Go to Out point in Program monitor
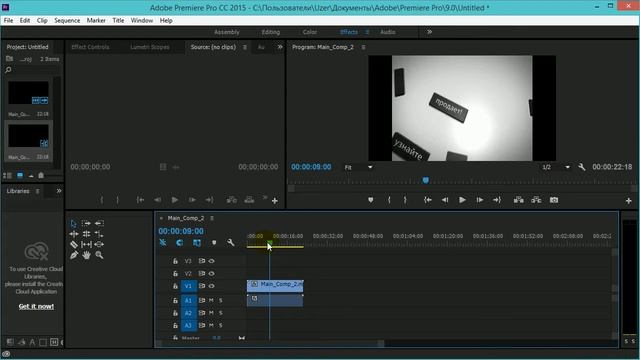The image size is (640, 360). pos(497,200)
